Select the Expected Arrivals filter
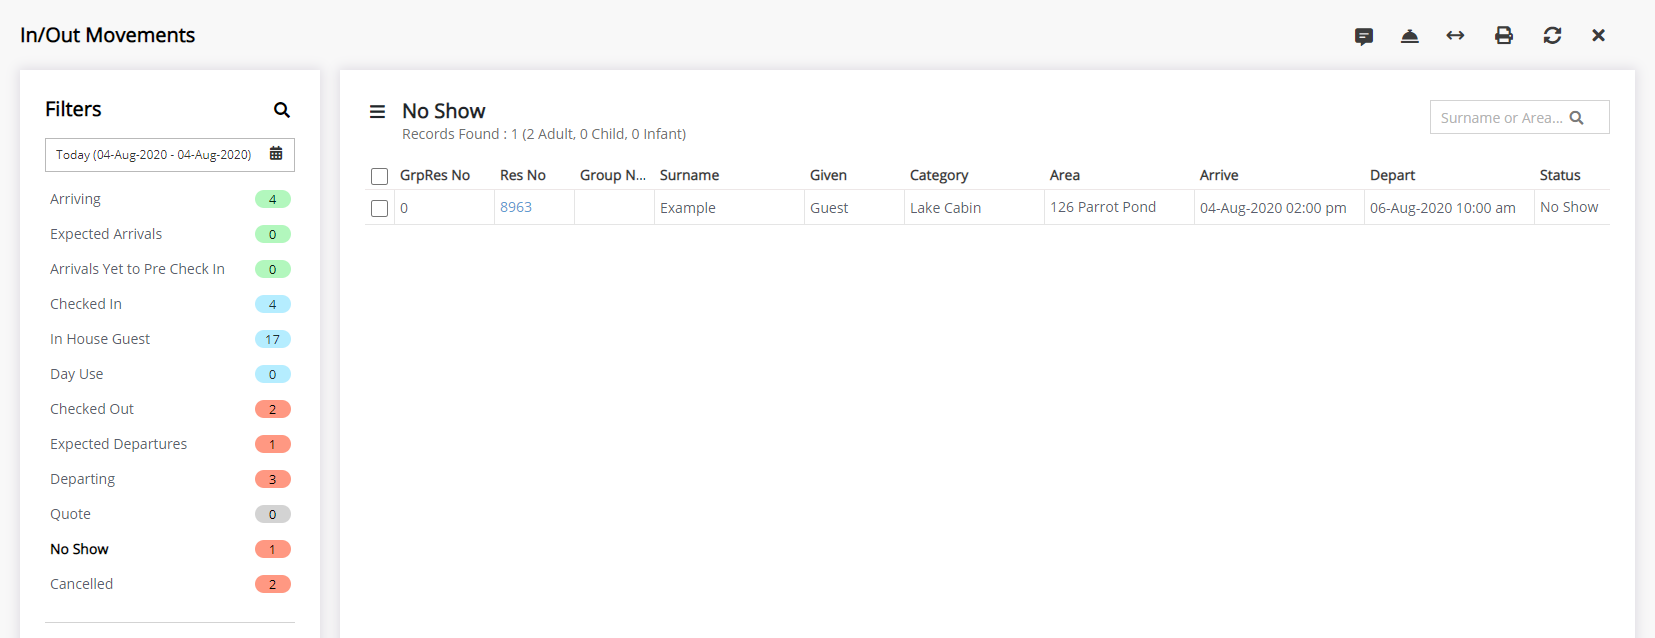The image size is (1655, 638). (170, 234)
